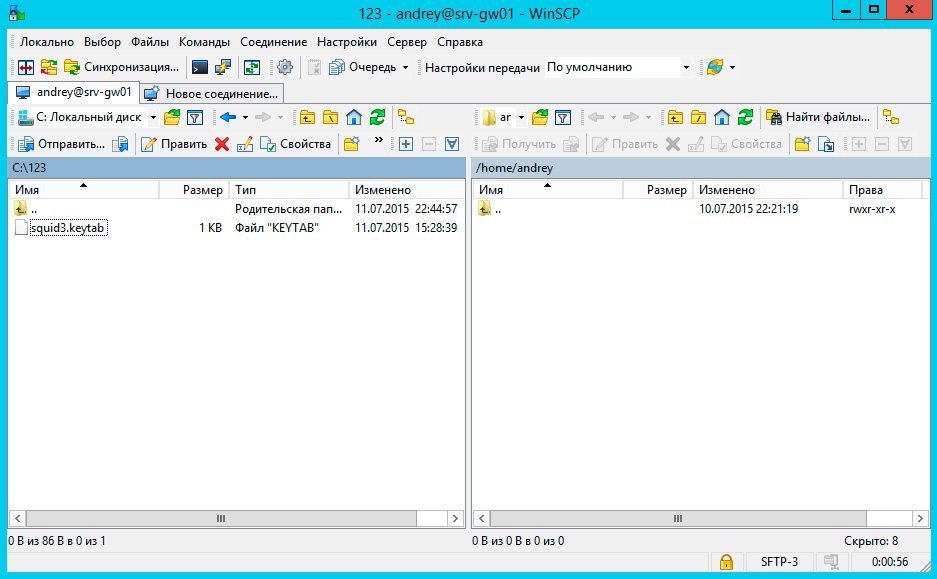937x579 pixels.
Task: Click the local rename icon
Action: click(x=244, y=144)
